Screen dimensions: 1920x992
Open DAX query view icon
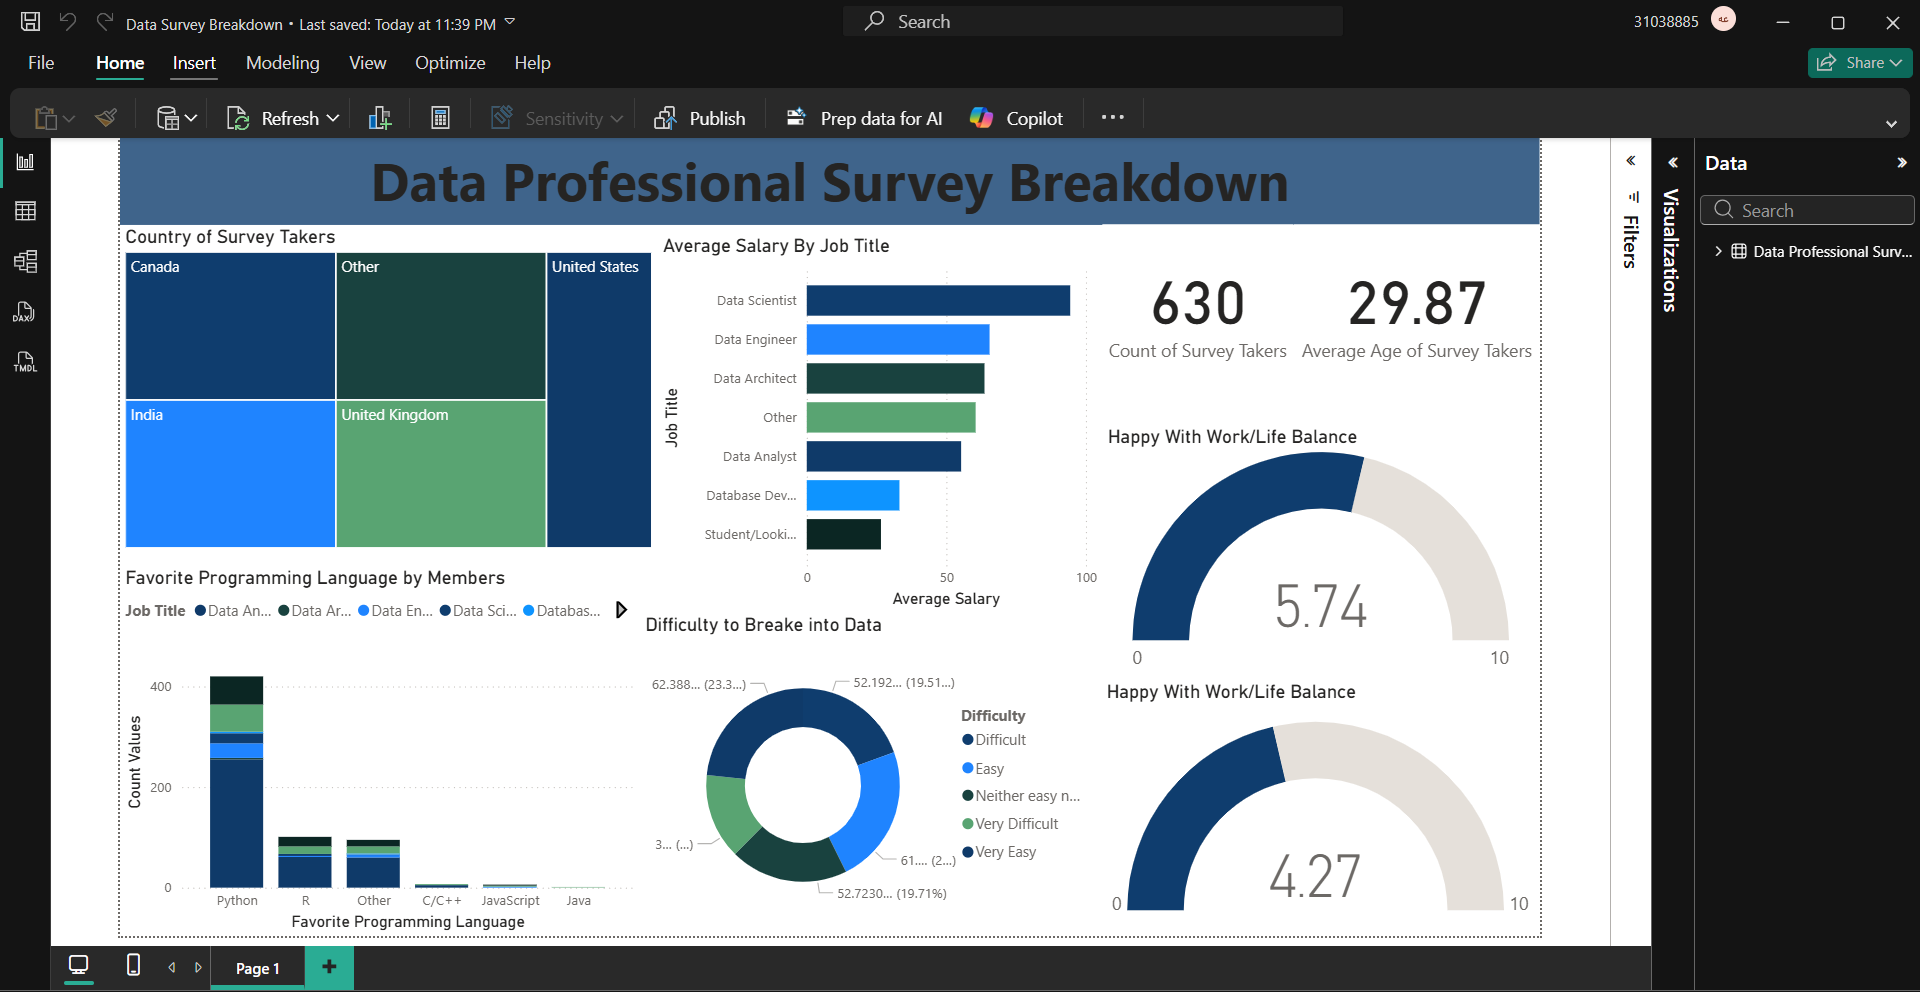tap(25, 312)
